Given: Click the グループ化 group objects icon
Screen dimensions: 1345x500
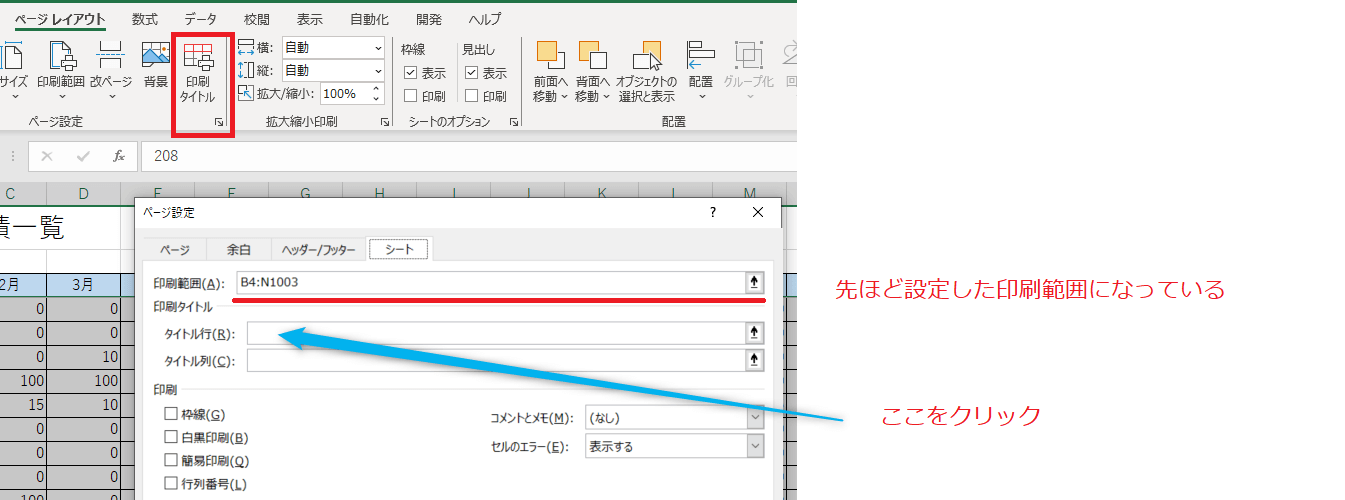Looking at the screenshot, I should tap(748, 55).
